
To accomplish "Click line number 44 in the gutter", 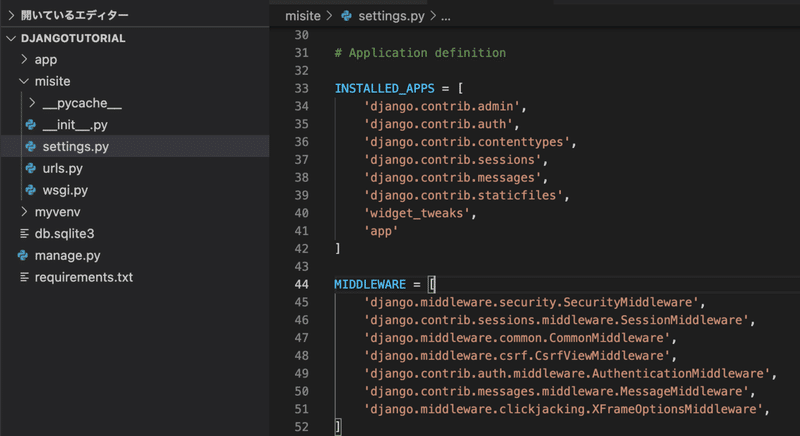I will (x=302, y=285).
